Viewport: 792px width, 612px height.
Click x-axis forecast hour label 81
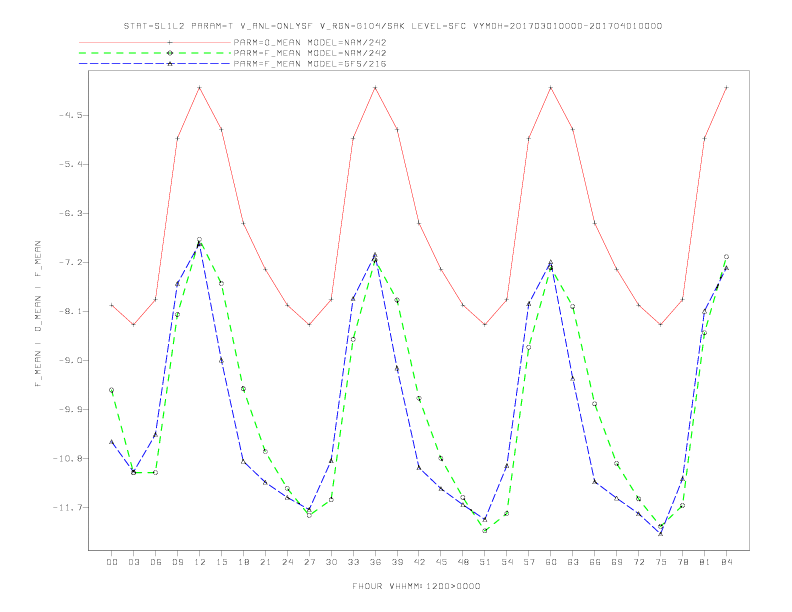pyautogui.click(x=705, y=562)
